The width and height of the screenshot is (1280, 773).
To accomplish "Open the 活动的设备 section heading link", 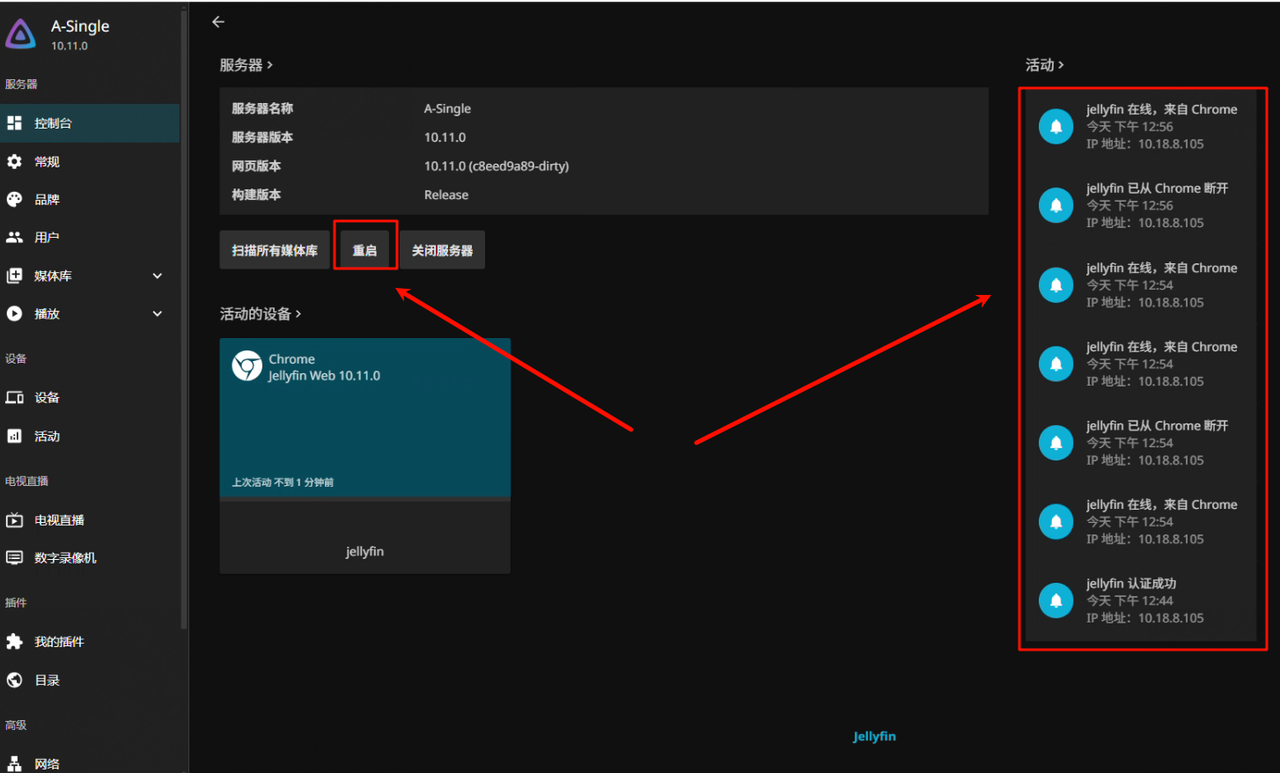I will (260, 314).
